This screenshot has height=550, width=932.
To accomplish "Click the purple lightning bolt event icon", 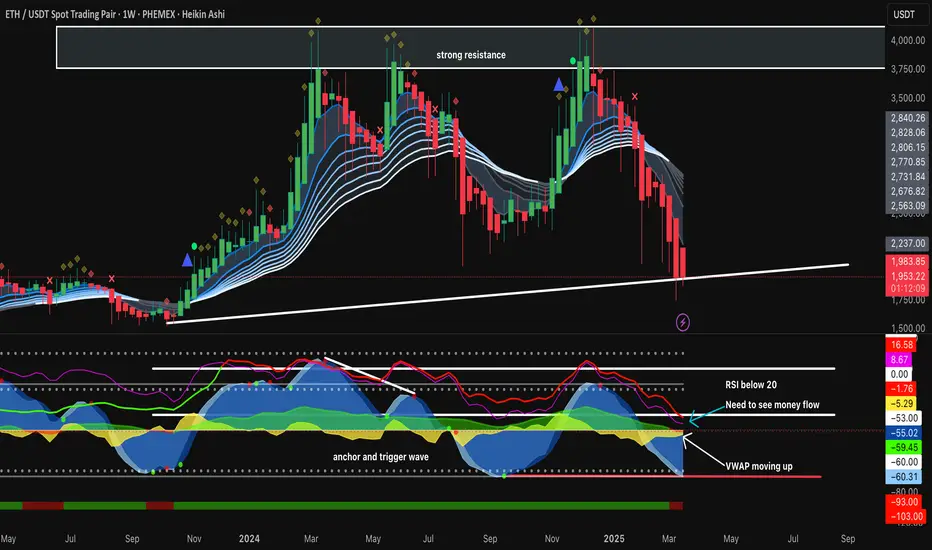I will click(x=682, y=322).
